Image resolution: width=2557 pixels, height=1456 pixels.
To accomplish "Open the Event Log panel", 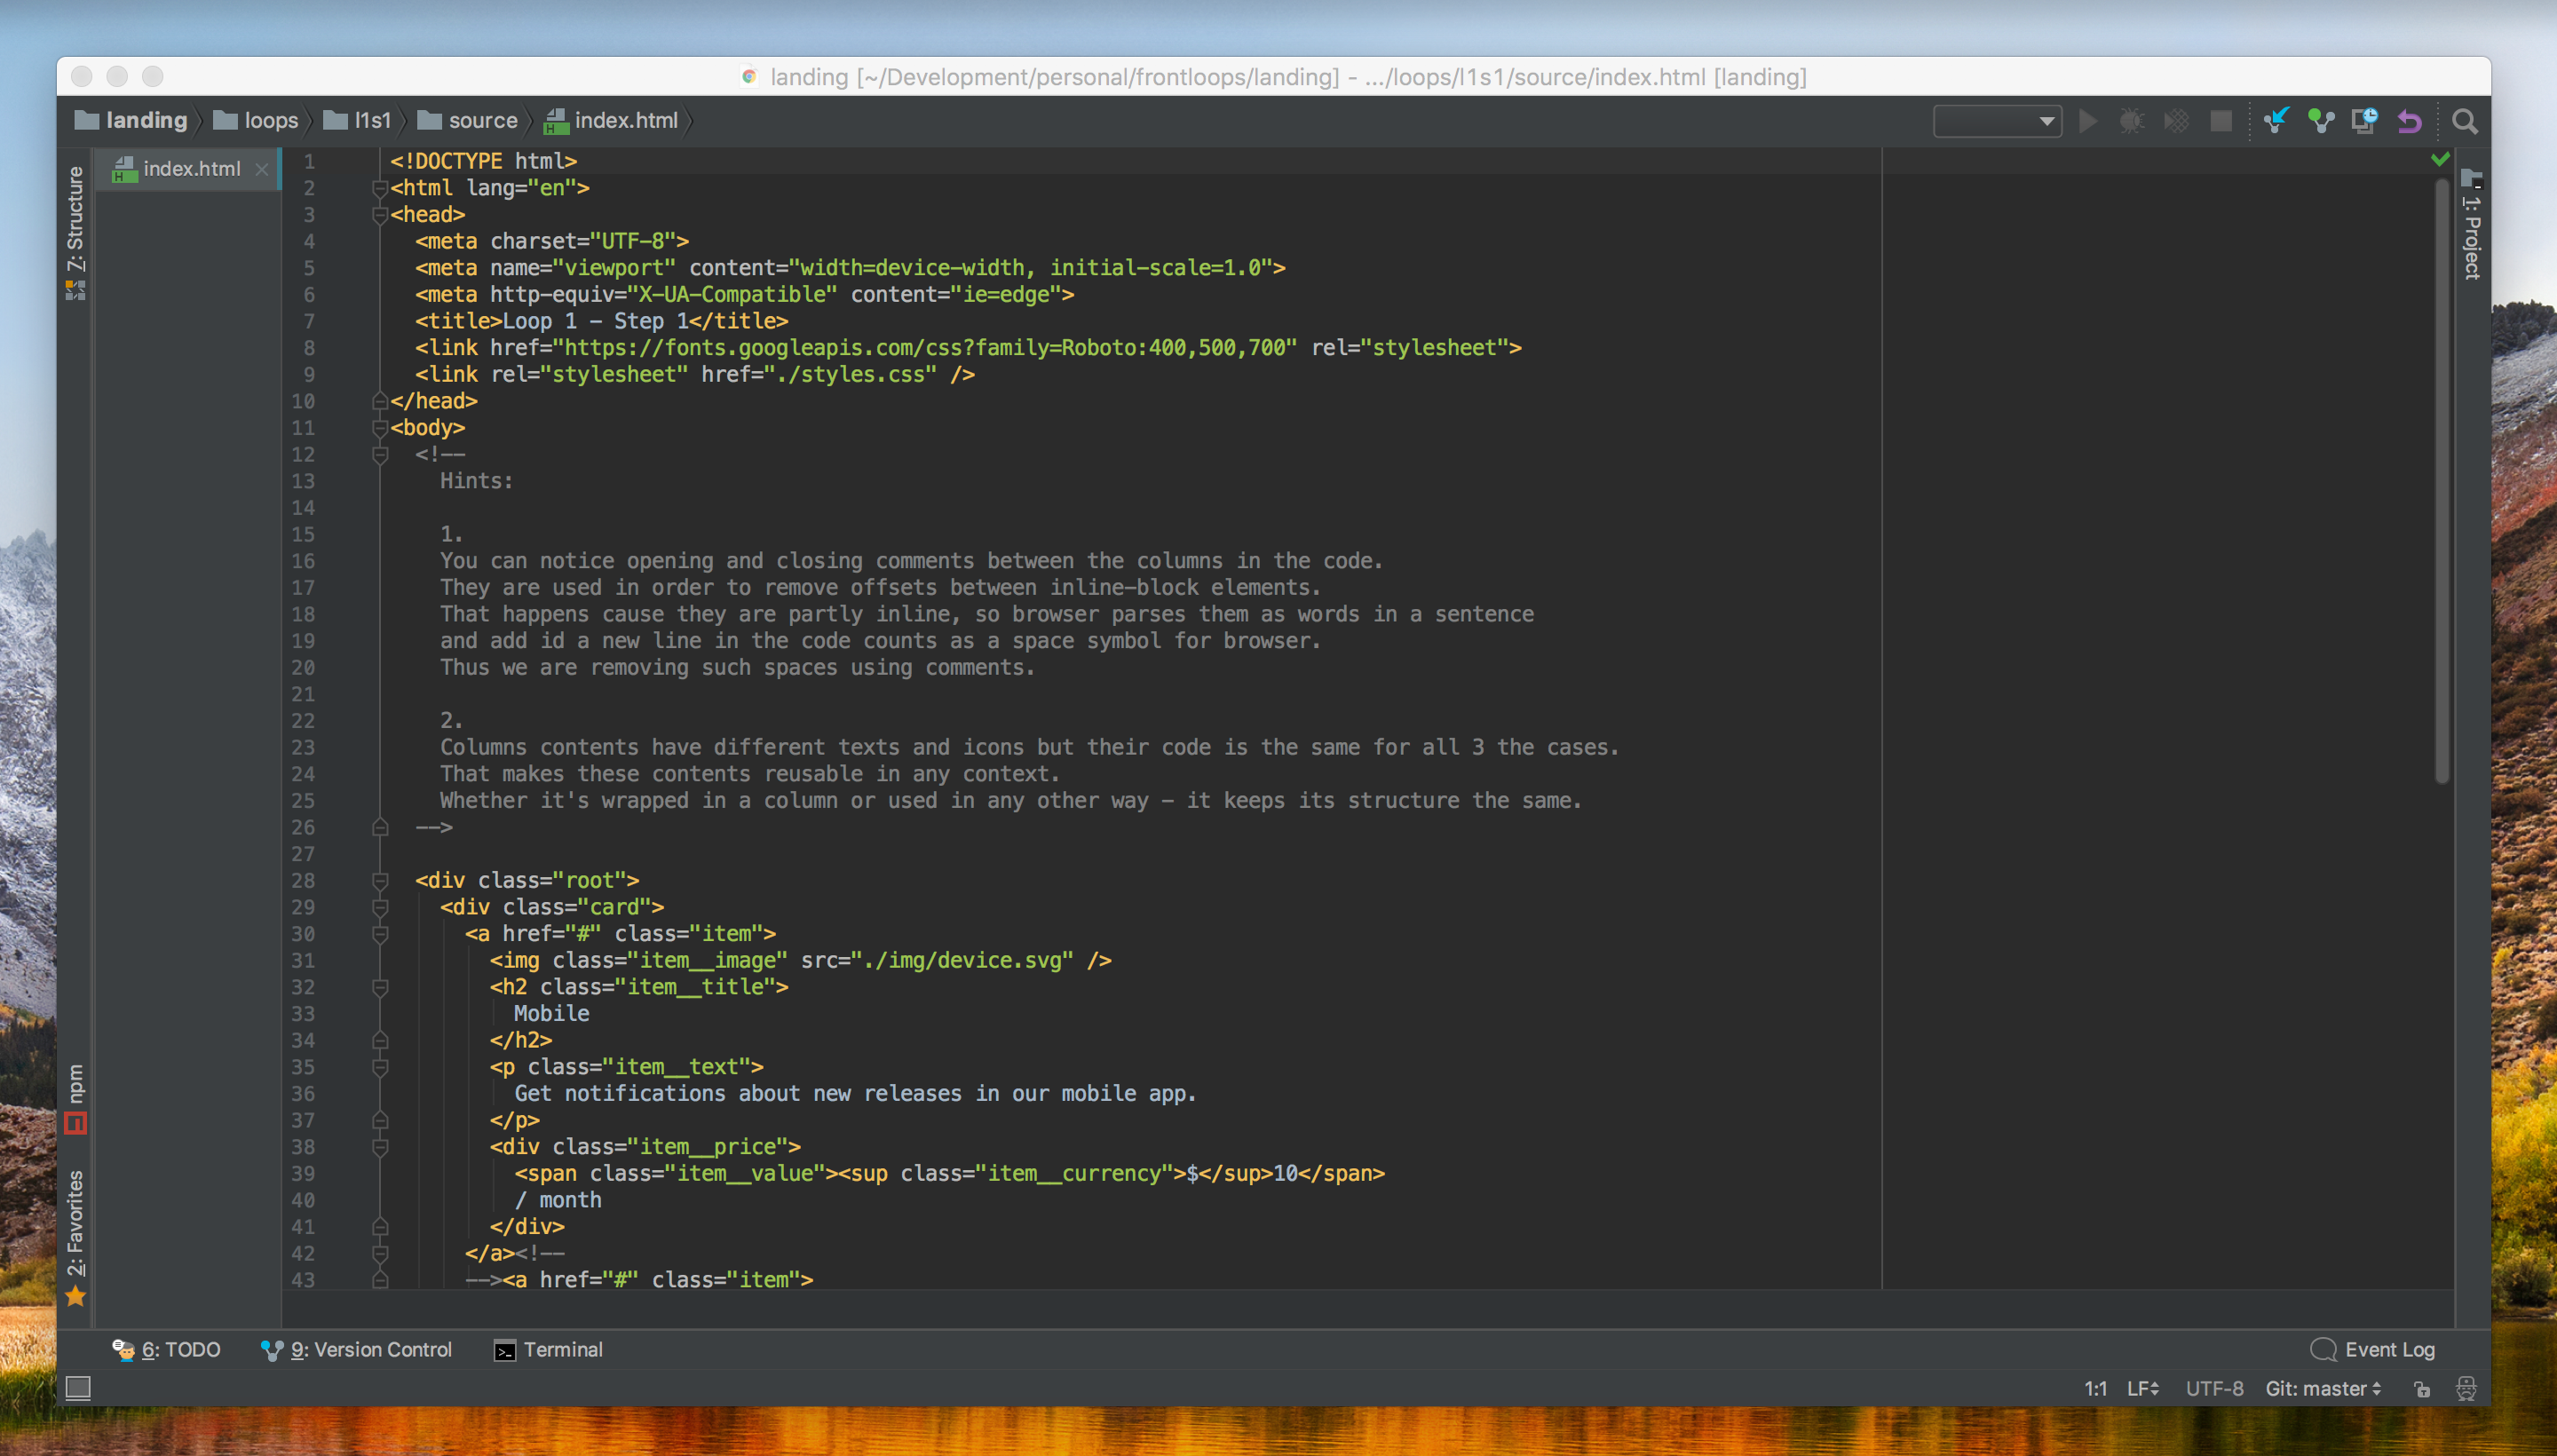I will click(2372, 1349).
